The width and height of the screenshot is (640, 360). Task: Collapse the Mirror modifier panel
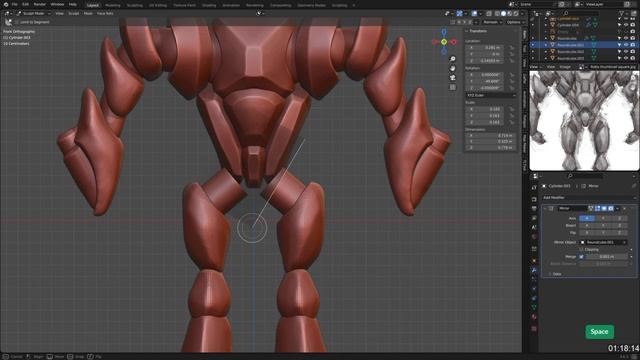click(x=545, y=209)
